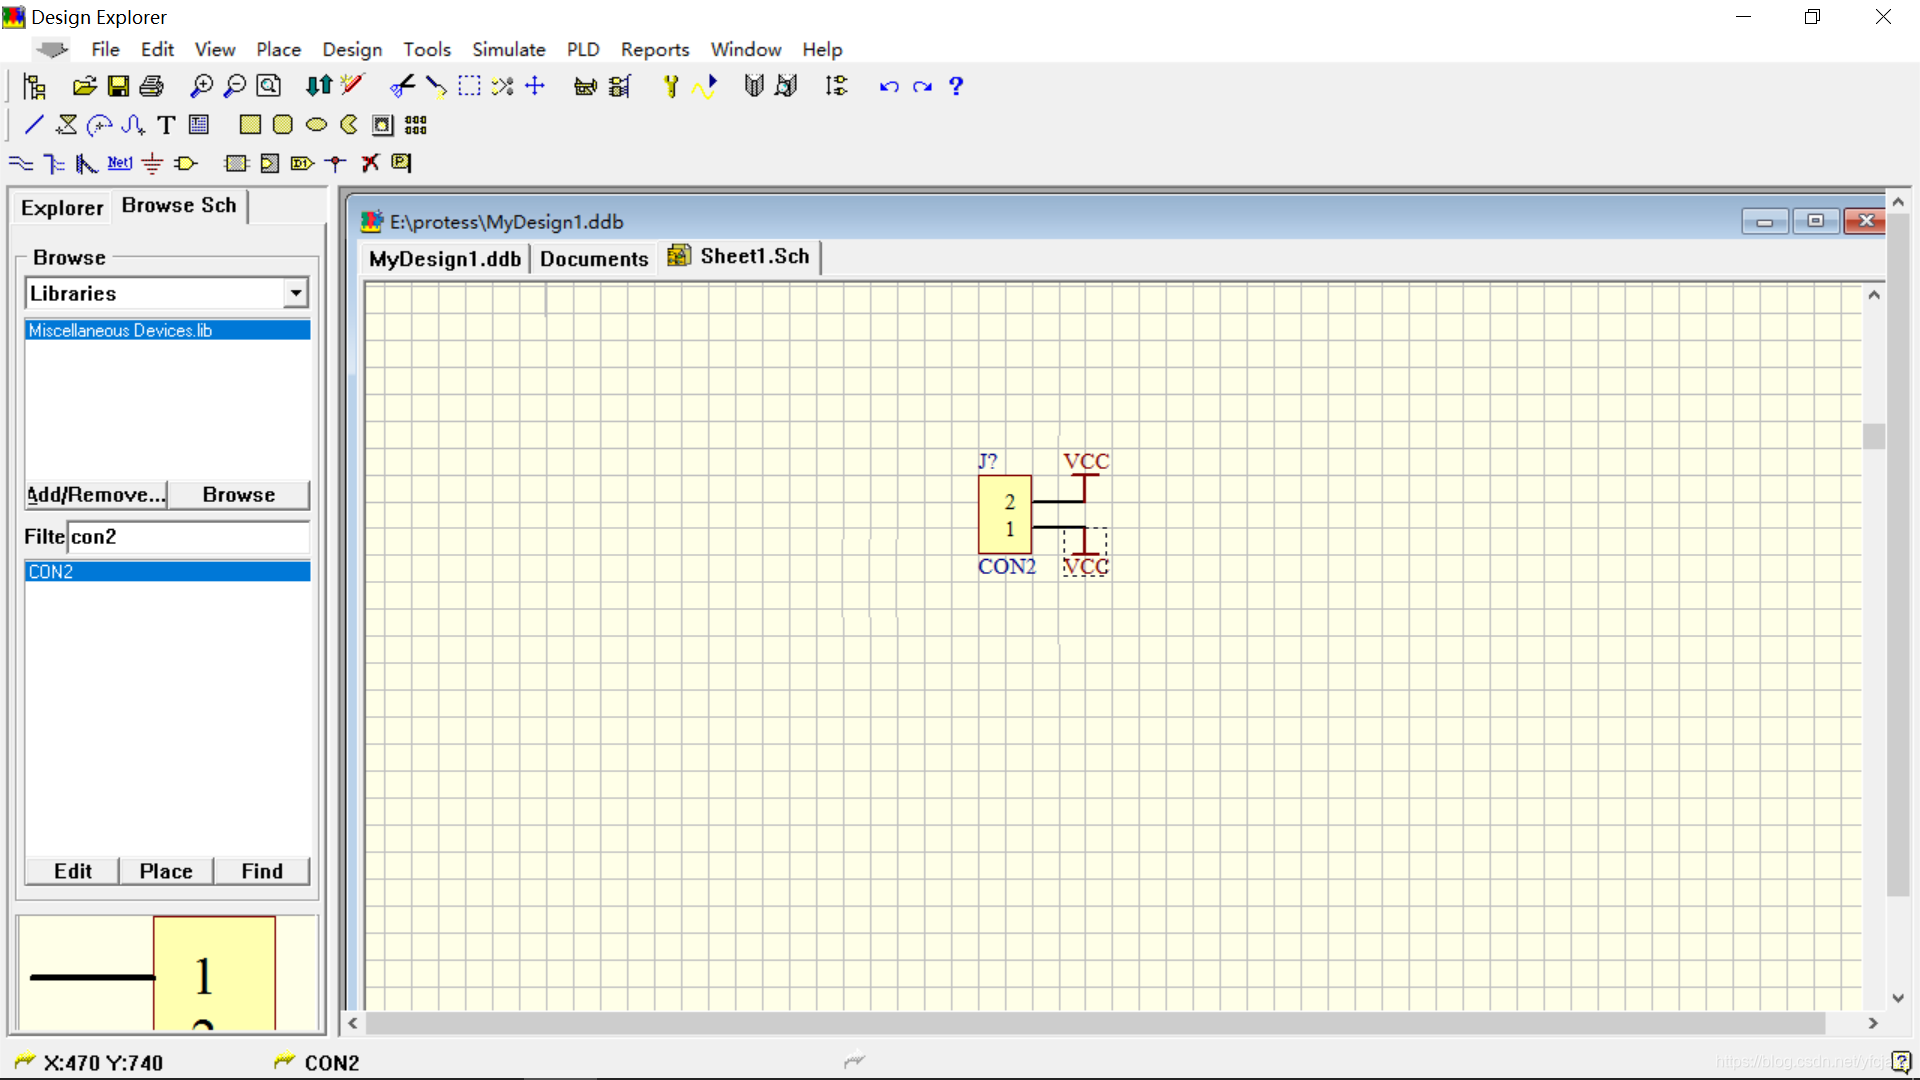Select the Net Label tool
1920x1080 pixels.
(120, 163)
